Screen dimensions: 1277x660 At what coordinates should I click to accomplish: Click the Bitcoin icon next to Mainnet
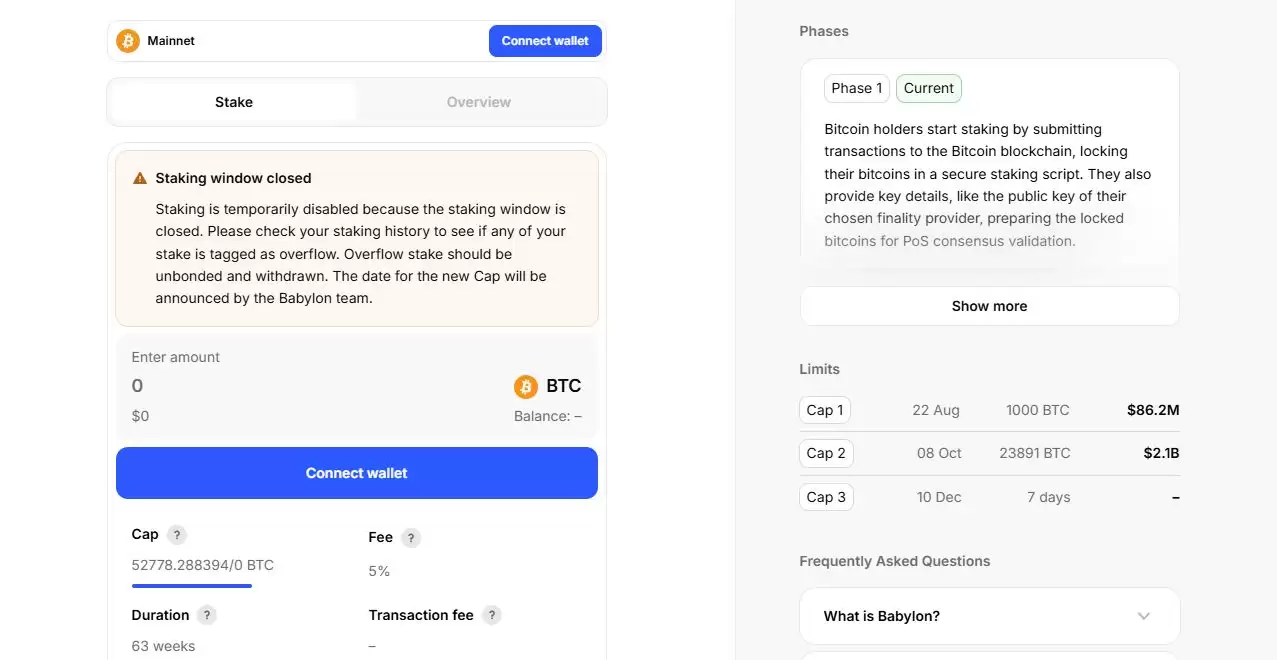(128, 41)
